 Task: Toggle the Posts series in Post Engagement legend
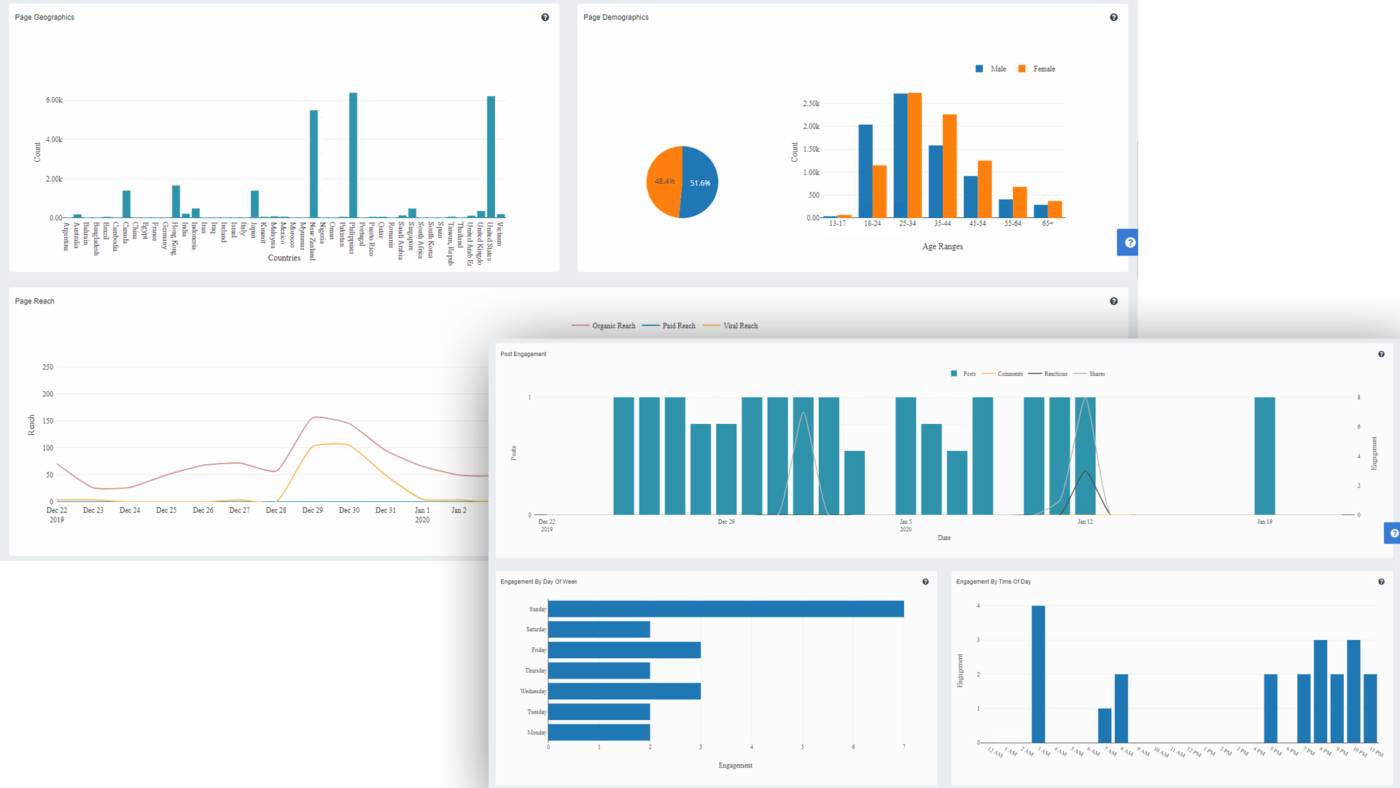pyautogui.click(x=964, y=374)
